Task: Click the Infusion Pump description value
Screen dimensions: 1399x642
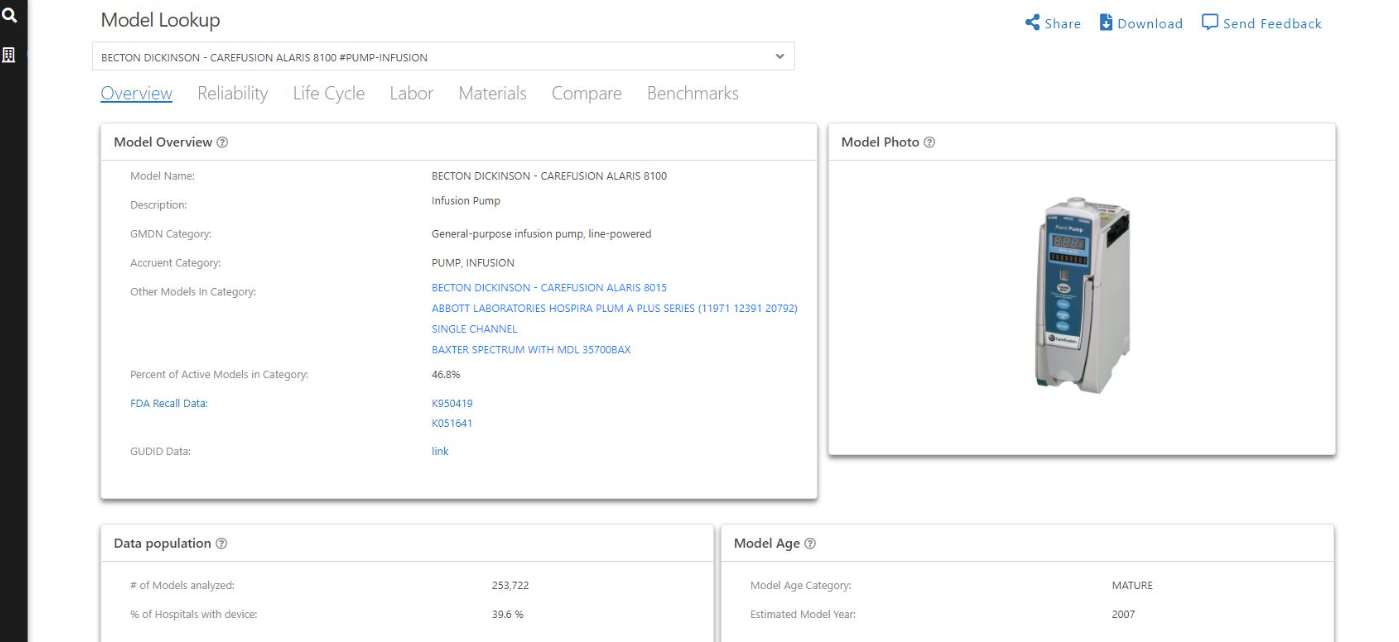Action: point(466,201)
